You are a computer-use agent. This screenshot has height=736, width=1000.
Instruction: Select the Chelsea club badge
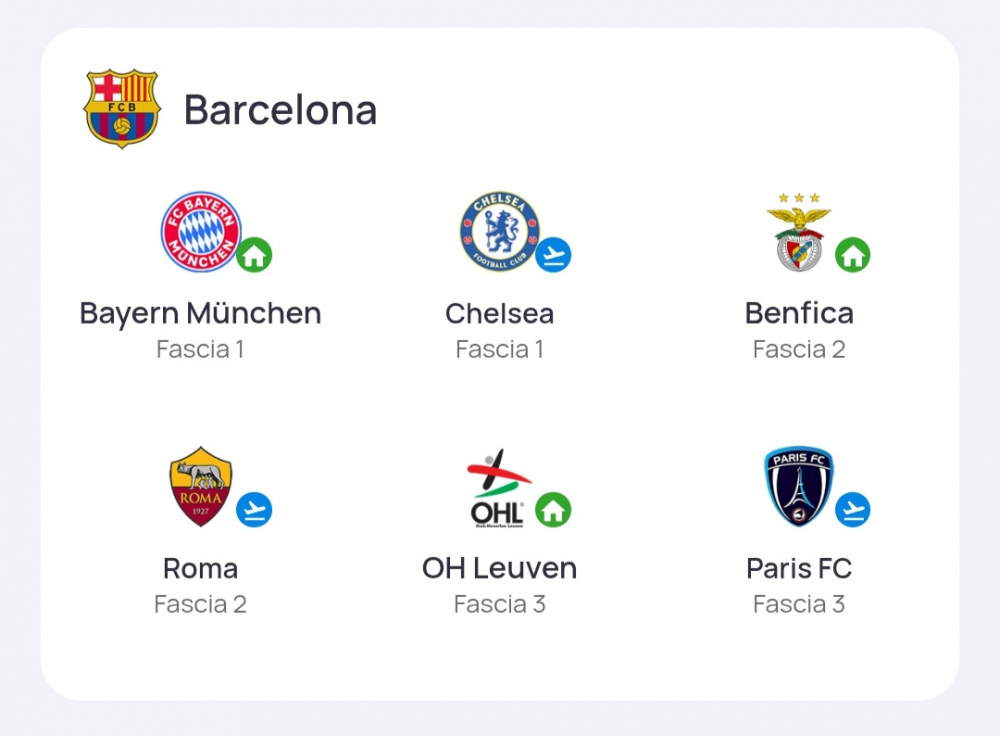(500, 232)
